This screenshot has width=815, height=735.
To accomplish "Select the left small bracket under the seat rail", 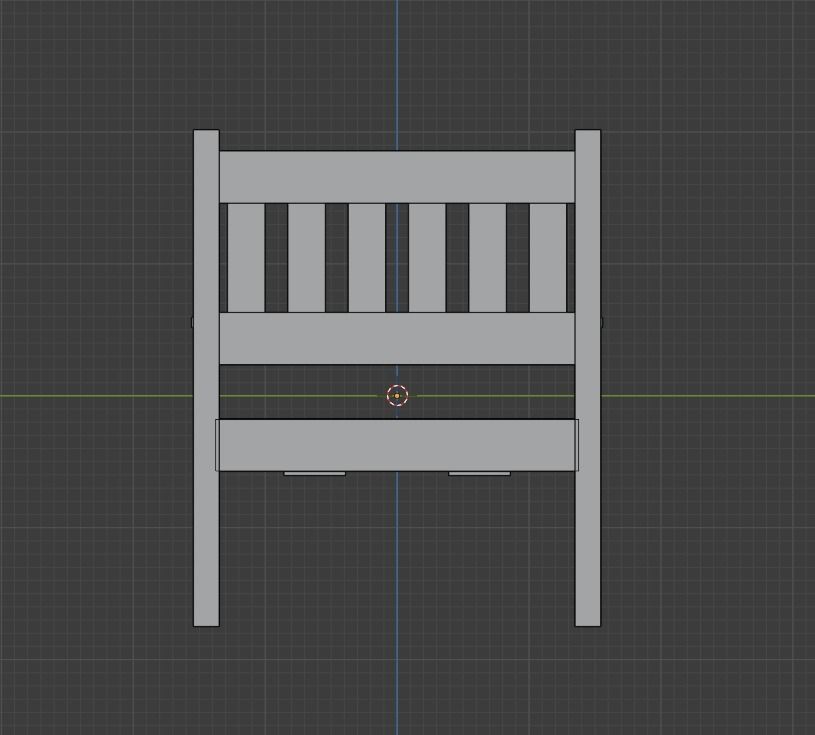I will (x=314, y=474).
